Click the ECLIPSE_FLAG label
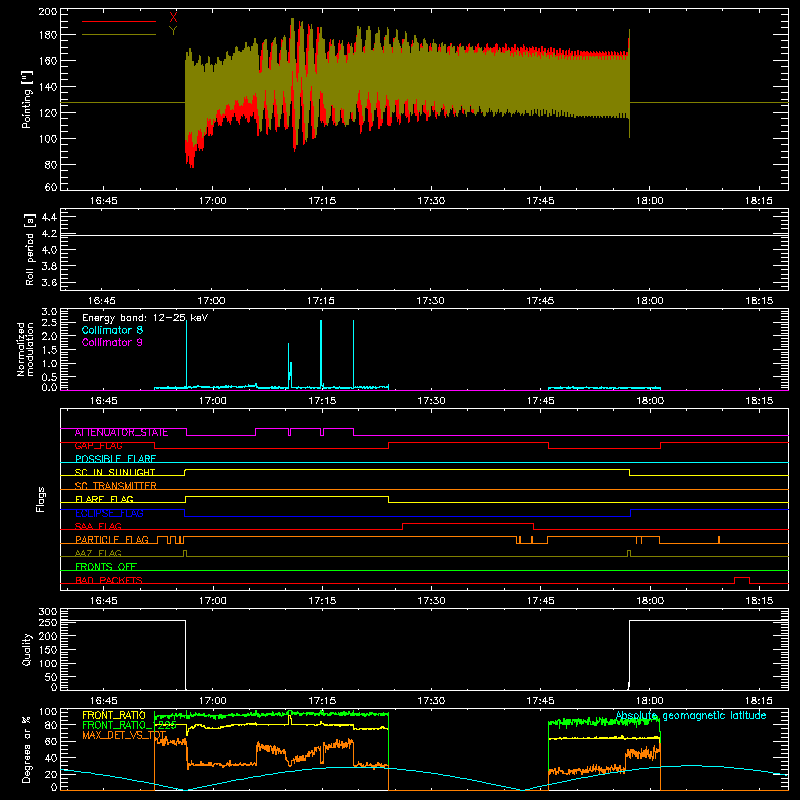Viewport: 800px width, 800px height. tap(109, 513)
